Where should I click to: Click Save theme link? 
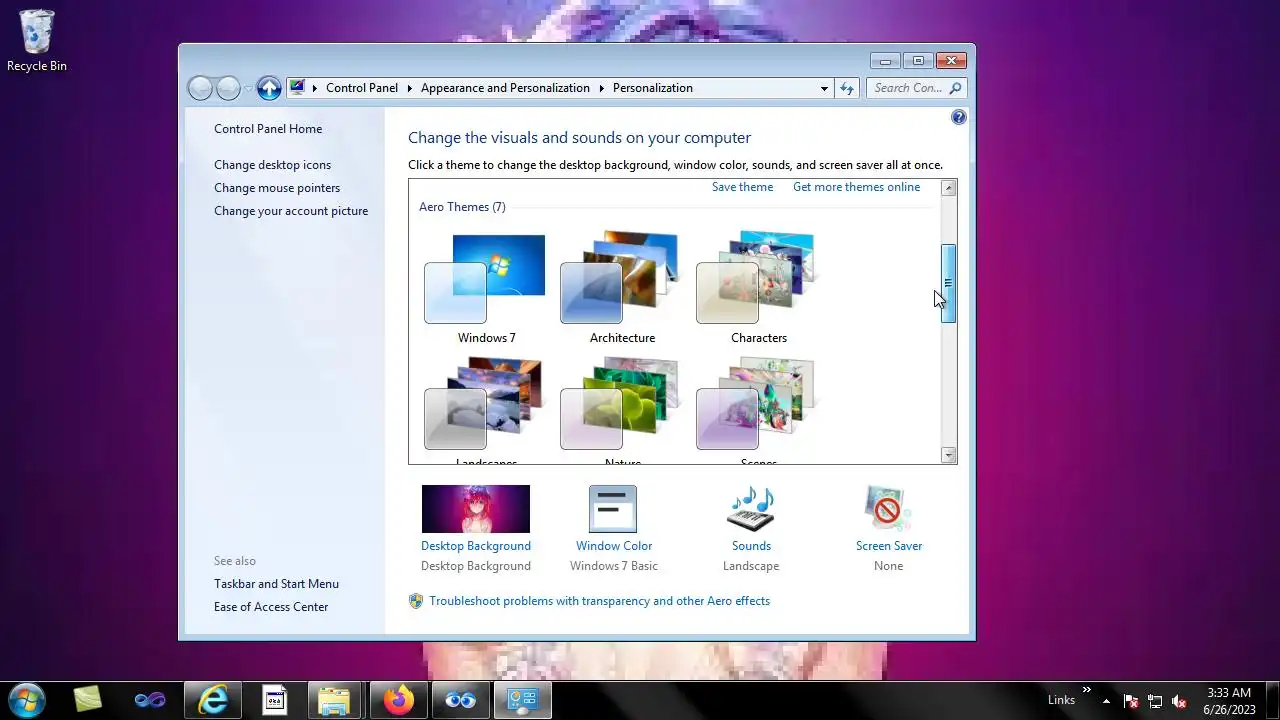tap(742, 187)
